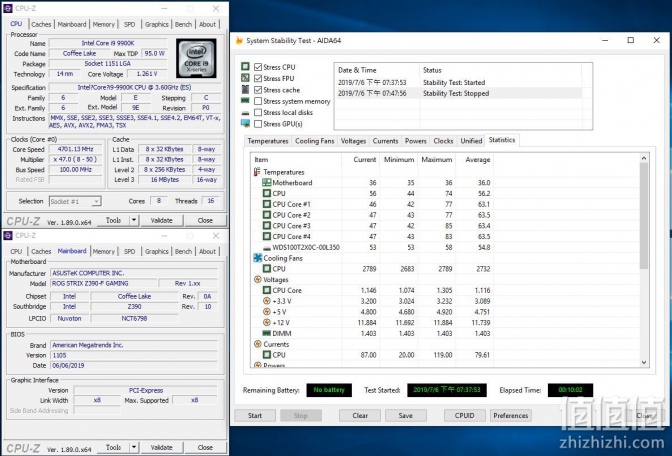Click bottom CPU-Z window title icon

point(7,235)
